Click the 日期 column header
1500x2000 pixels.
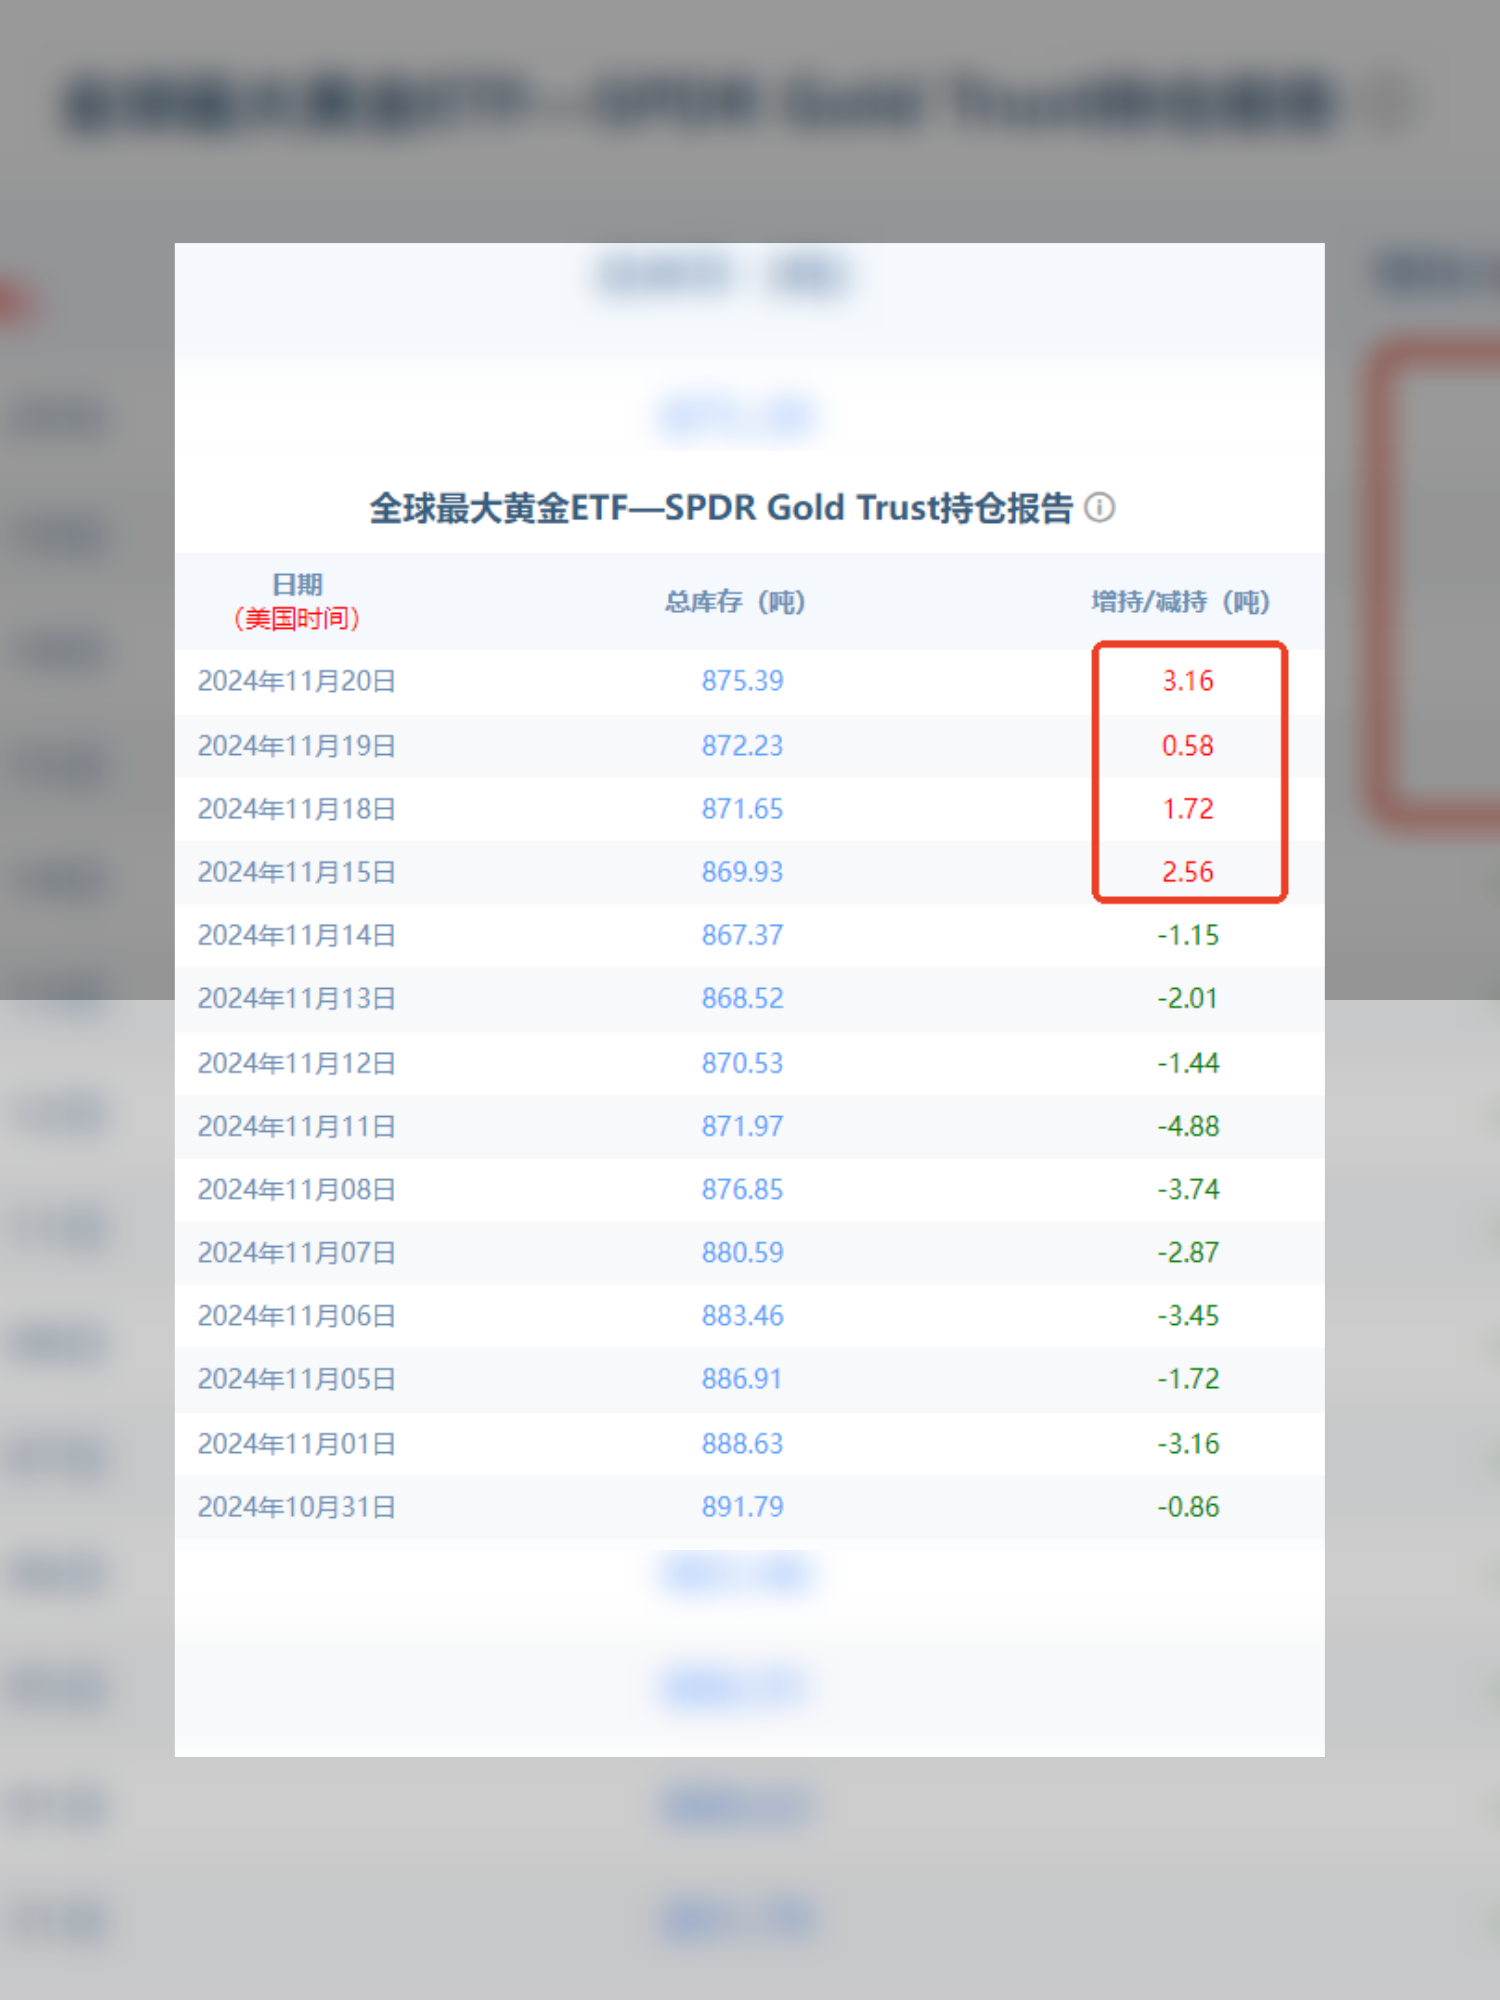tap(297, 585)
